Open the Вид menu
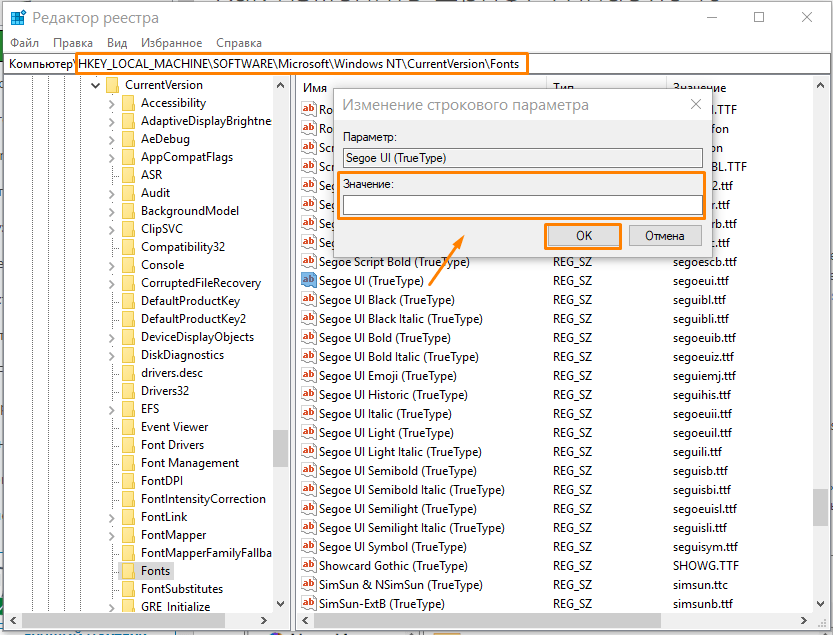 tap(117, 43)
